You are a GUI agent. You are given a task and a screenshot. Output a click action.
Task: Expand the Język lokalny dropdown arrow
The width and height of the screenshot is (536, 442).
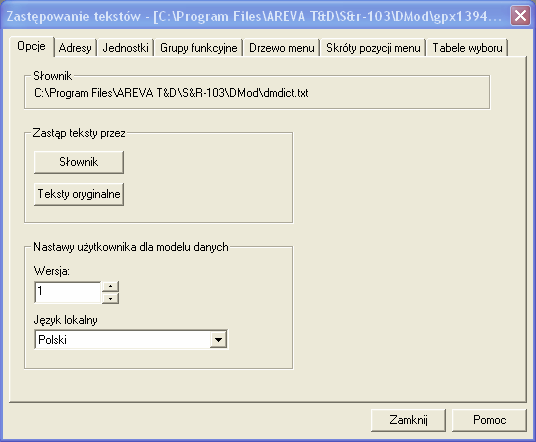218,340
